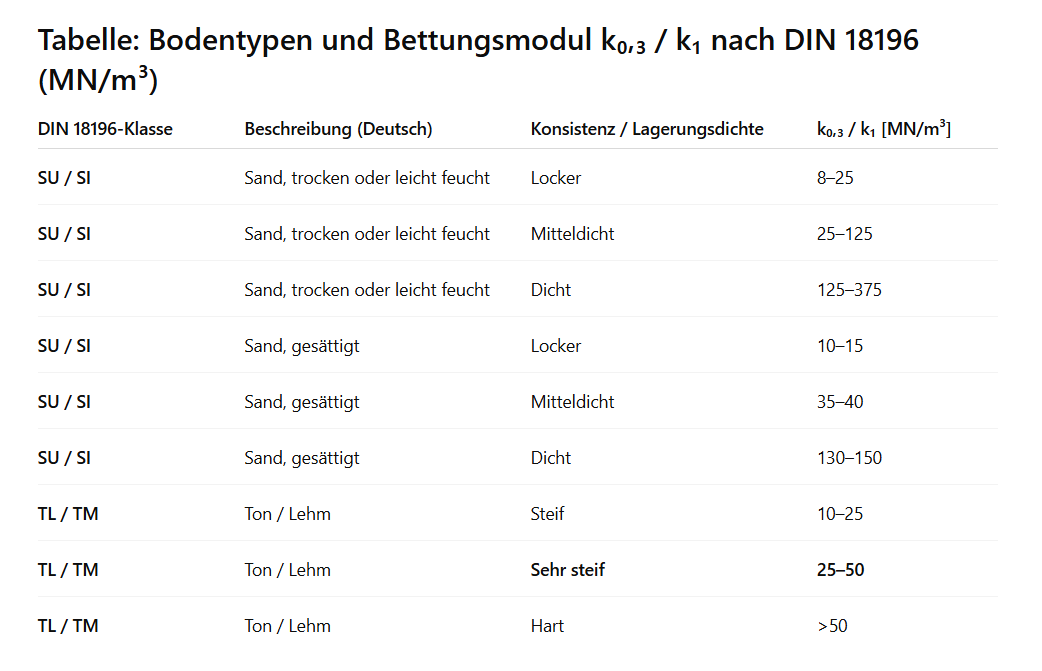Select the "DIN 18196-Klasse" column header

[105, 129]
